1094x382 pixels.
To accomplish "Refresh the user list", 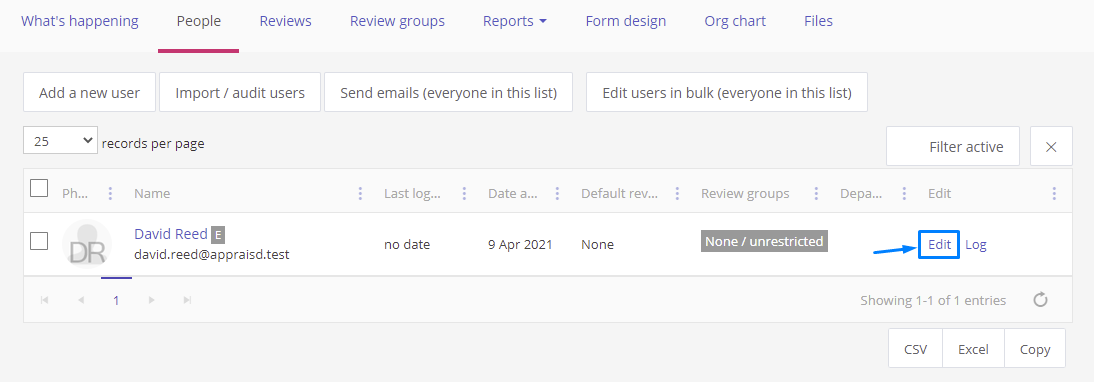I will [x=1040, y=300].
